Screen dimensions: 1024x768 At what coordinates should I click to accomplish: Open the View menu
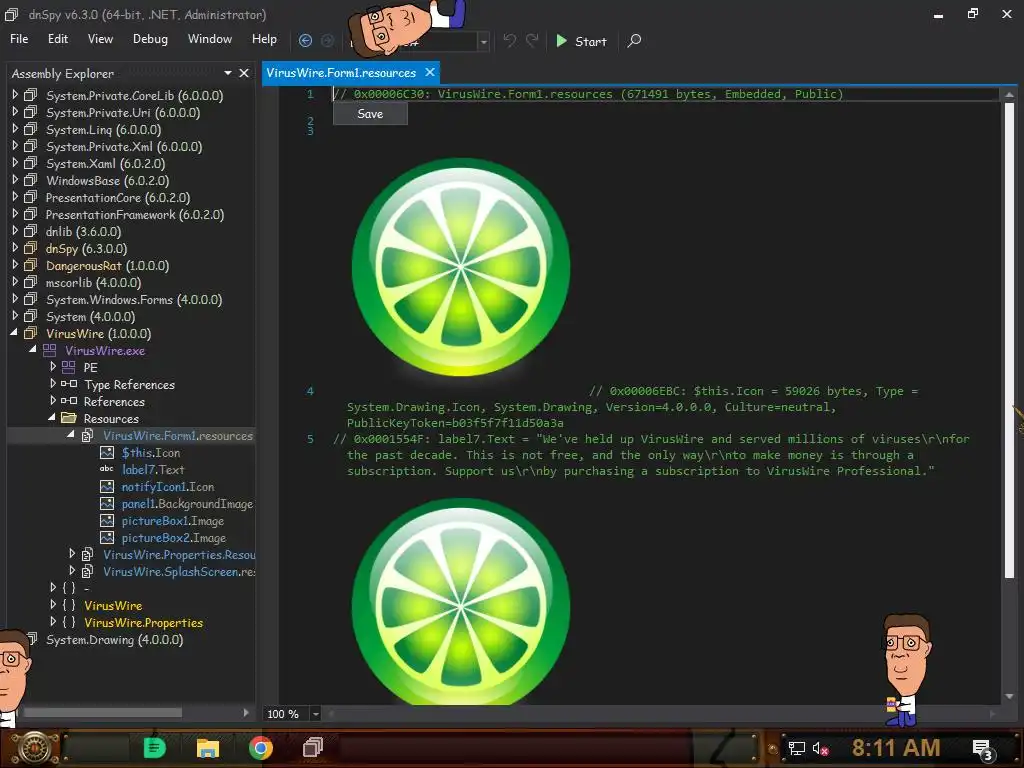pyautogui.click(x=100, y=39)
